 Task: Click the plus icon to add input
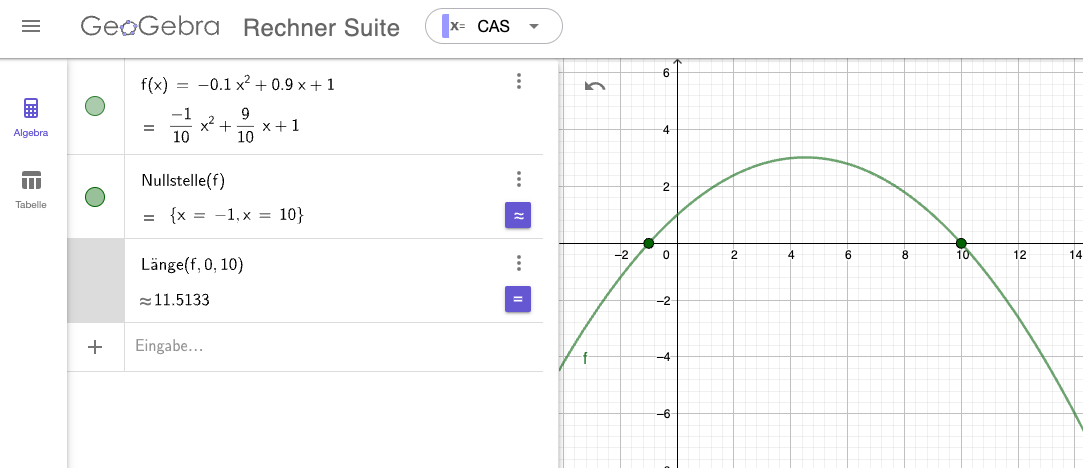(x=95, y=347)
